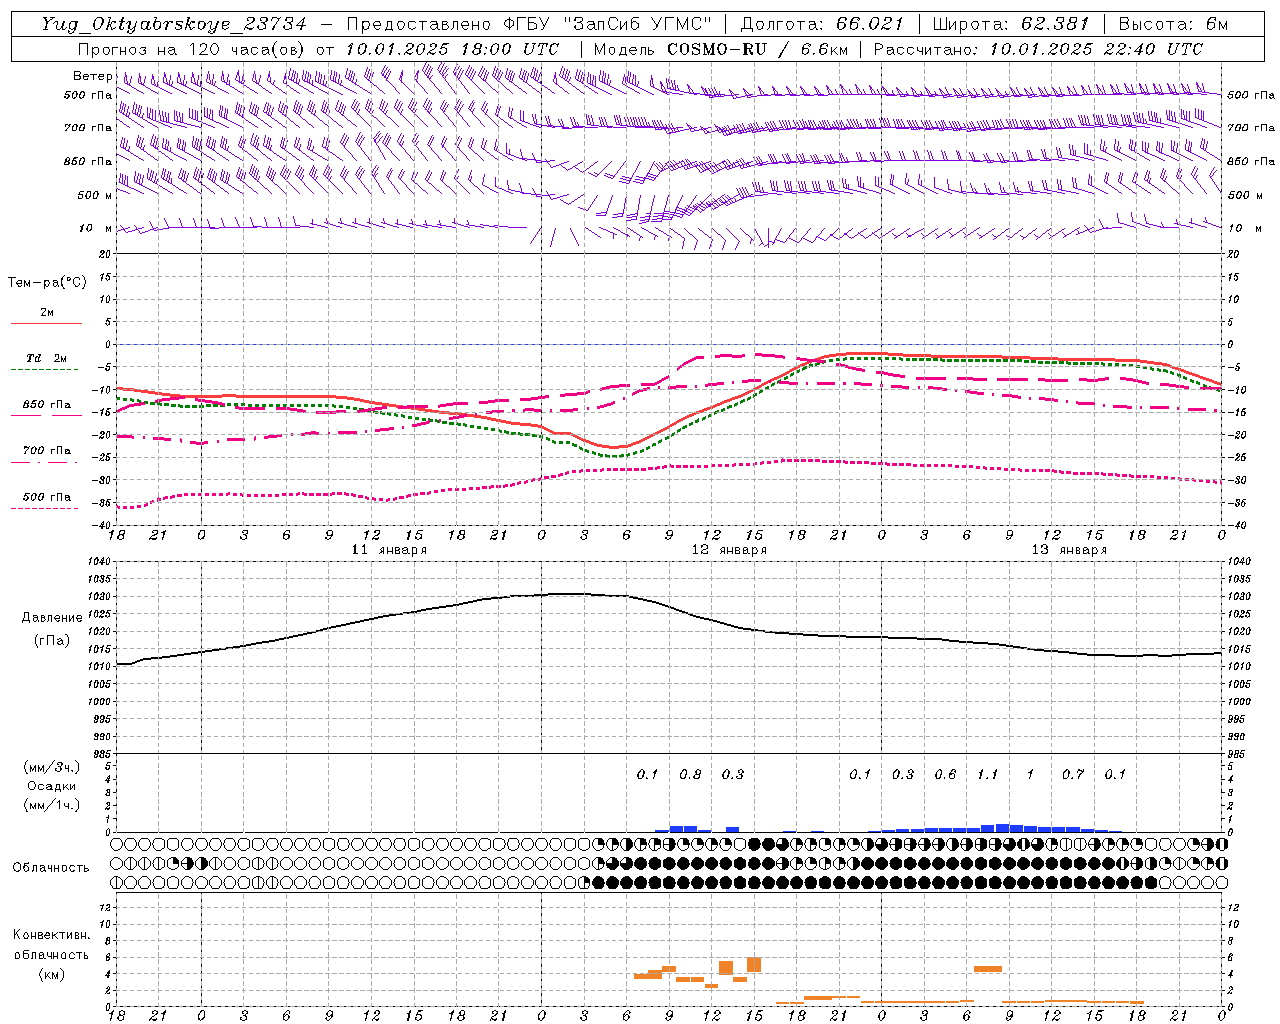
Task: Click "Рассчитано: 10.01.2025 22:40 UTC" text
Action: click(x=1038, y=49)
